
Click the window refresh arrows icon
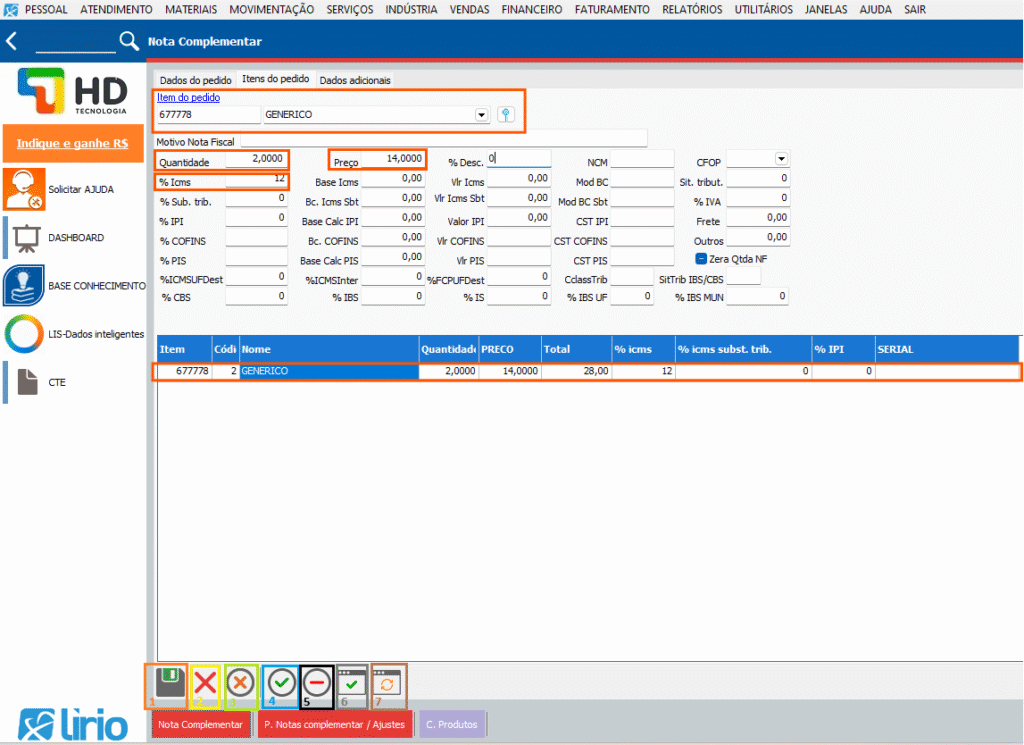coord(389,684)
